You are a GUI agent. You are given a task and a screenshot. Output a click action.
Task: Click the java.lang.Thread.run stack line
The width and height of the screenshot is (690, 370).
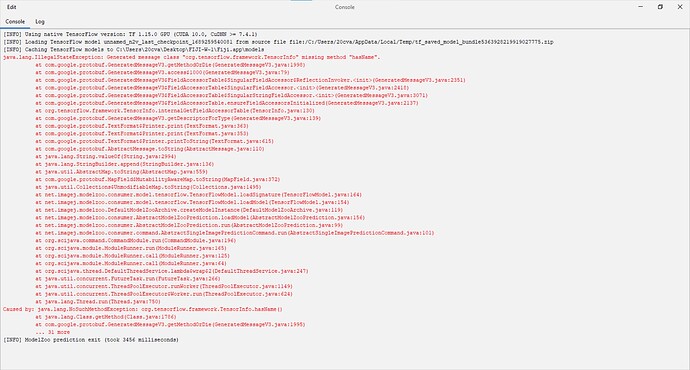[x=98, y=302]
